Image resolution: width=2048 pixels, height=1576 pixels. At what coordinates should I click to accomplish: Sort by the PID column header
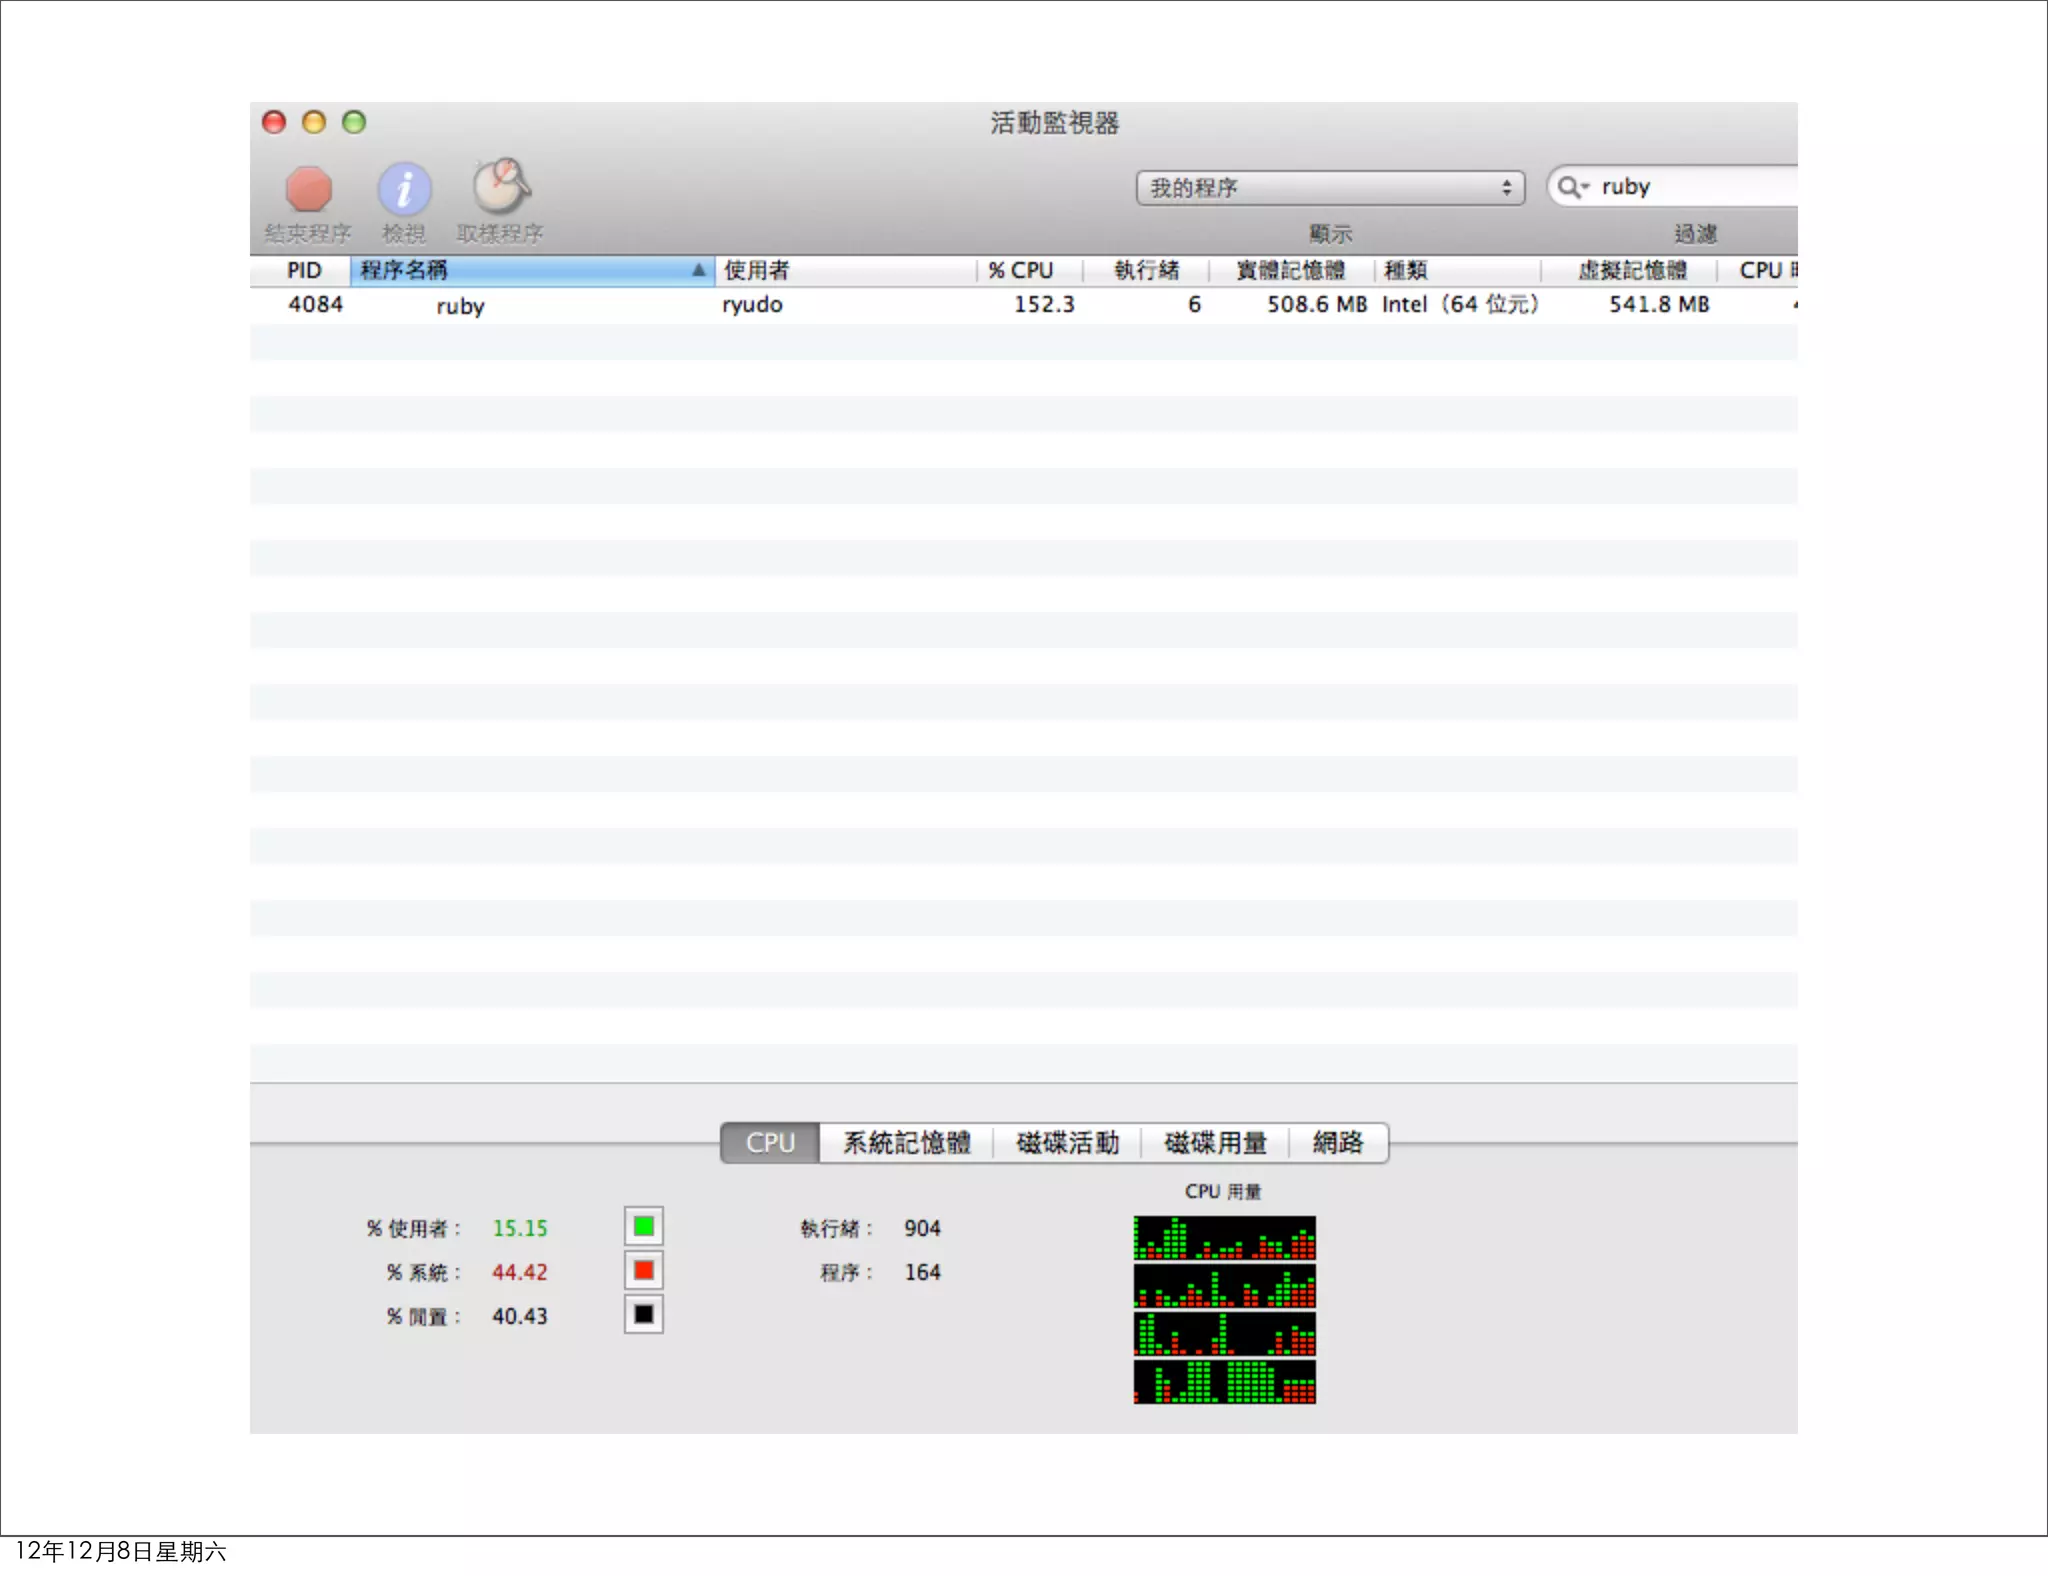(x=304, y=270)
